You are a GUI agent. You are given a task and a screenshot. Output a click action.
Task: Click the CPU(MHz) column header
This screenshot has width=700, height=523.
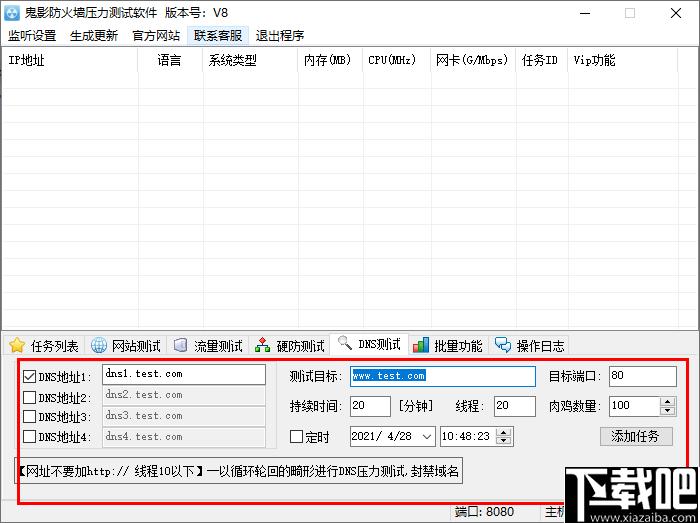[397, 60]
